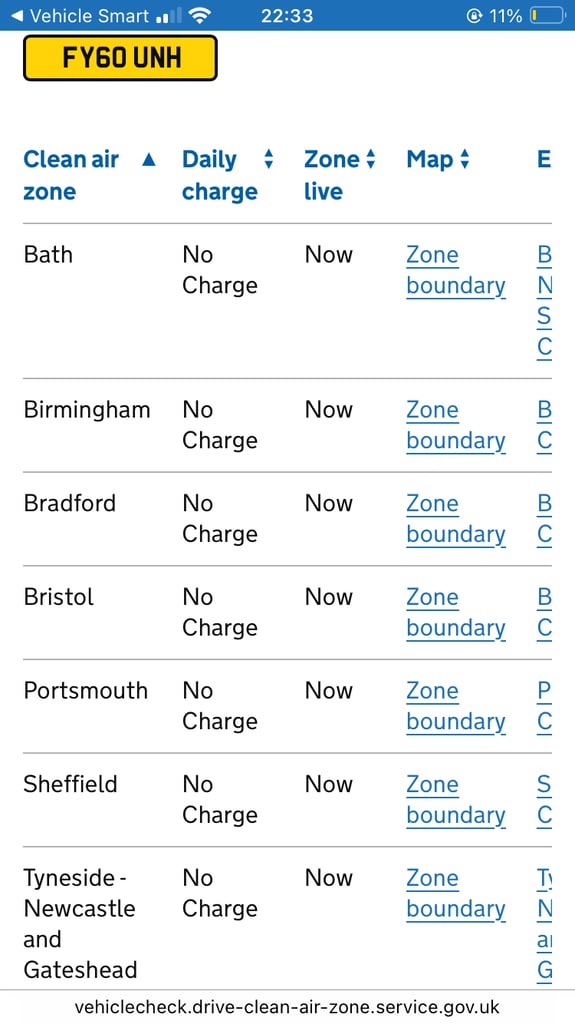Viewport: 575px width, 1024px height.
Task: Open Bradford Zone boundary map link
Action: [x=455, y=519]
